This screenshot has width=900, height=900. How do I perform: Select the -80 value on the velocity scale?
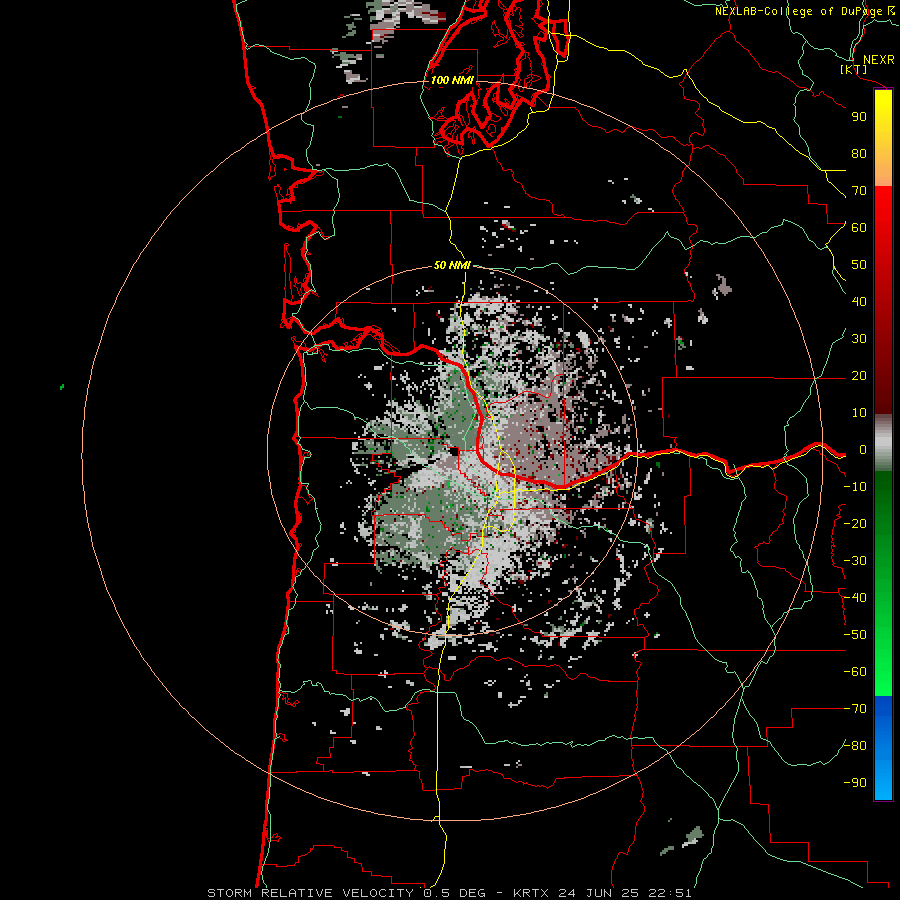coord(855,746)
